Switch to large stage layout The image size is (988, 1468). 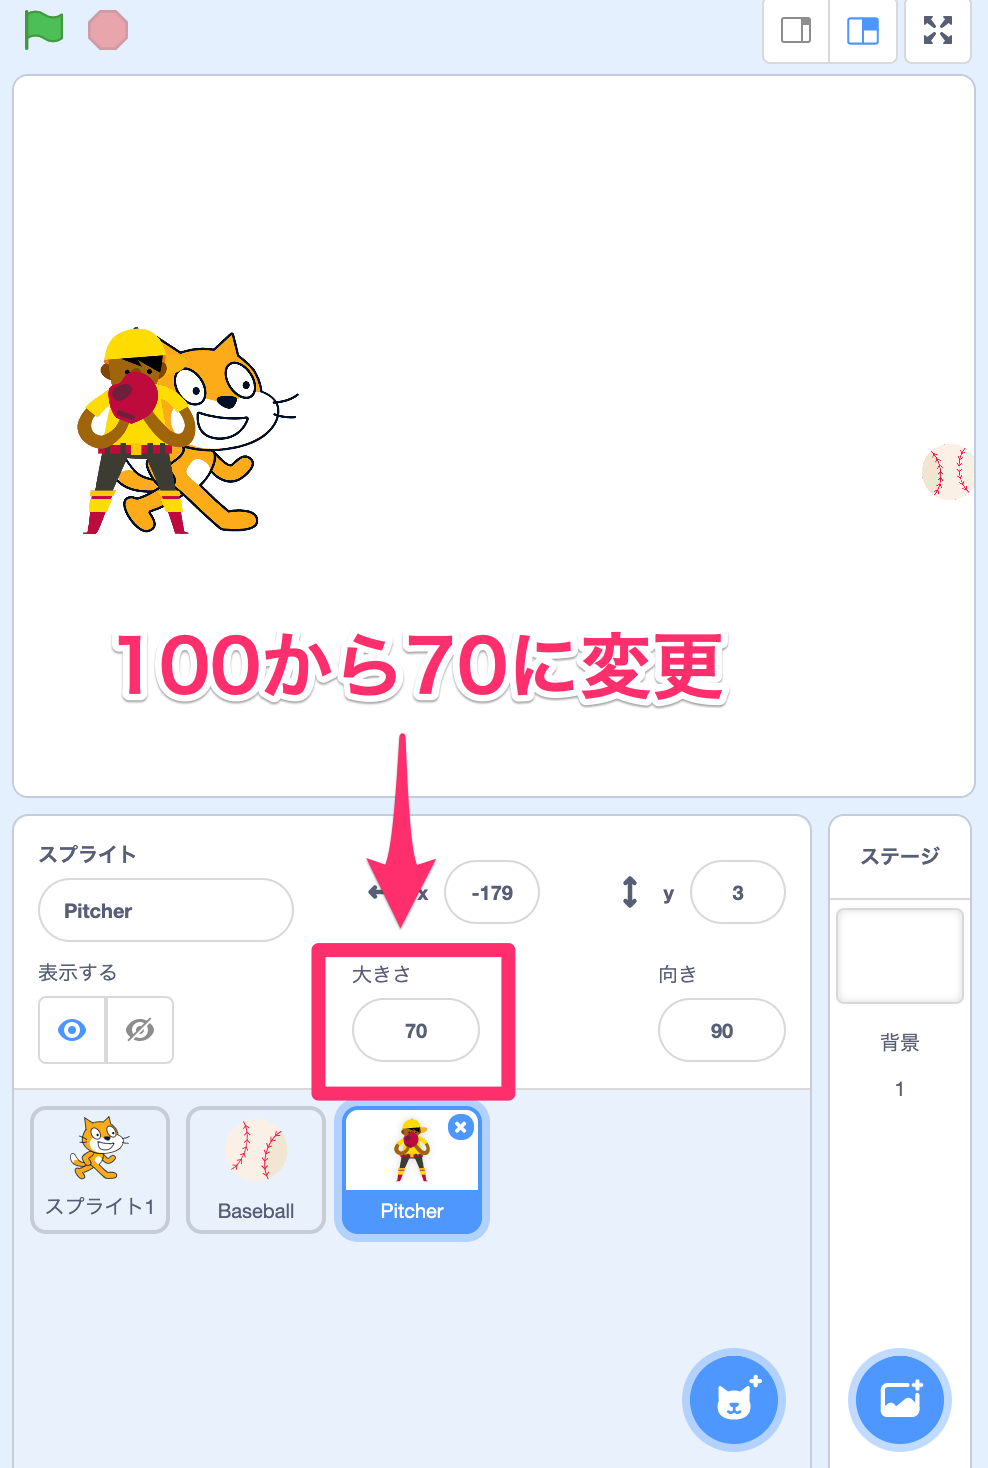pos(863,31)
